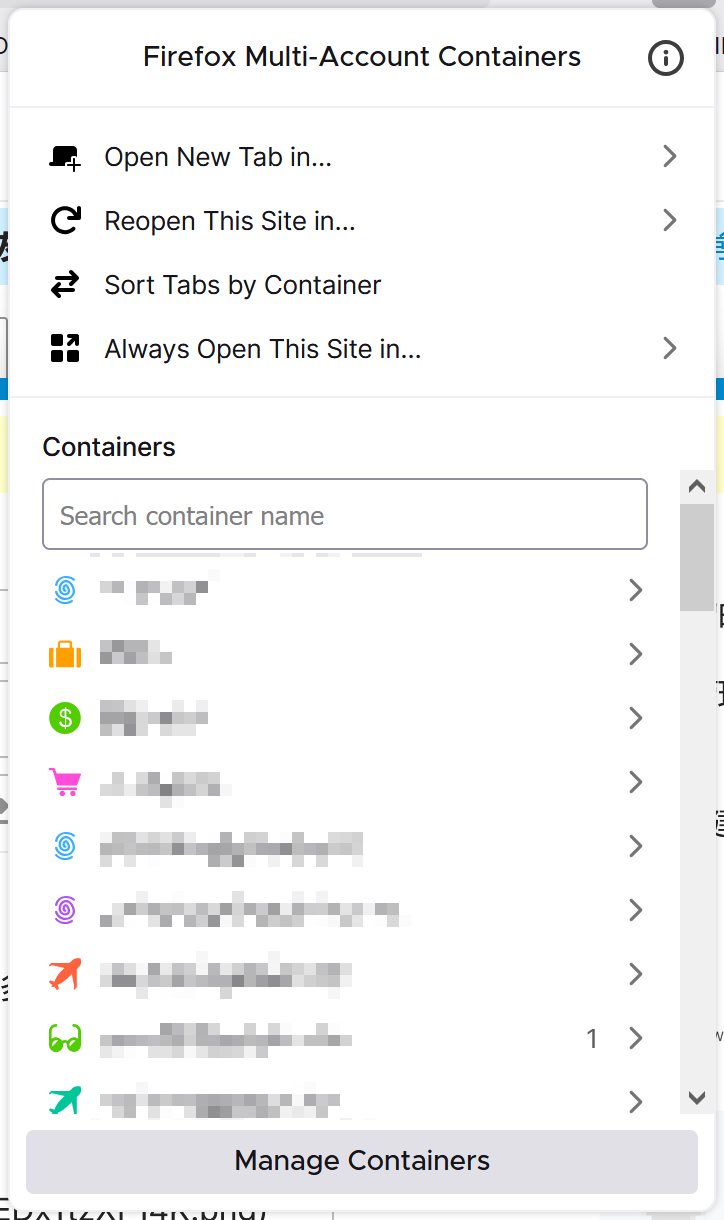This screenshot has width=724, height=1220.
Task: Expand Always Open This Site in… chevron
Action: click(x=670, y=349)
